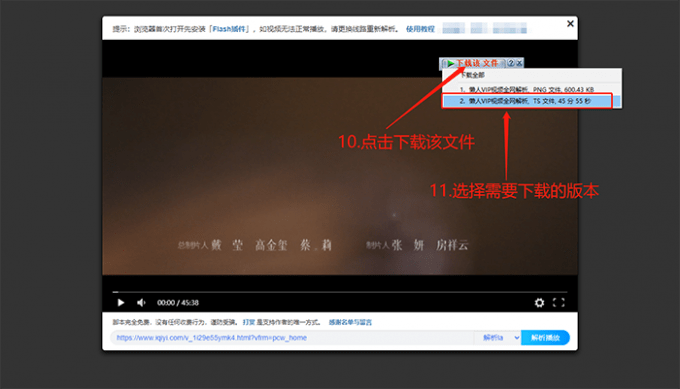Image resolution: width=680 pixels, height=389 pixels.
Task: Mute the video with speaker icon
Action: click(141, 302)
